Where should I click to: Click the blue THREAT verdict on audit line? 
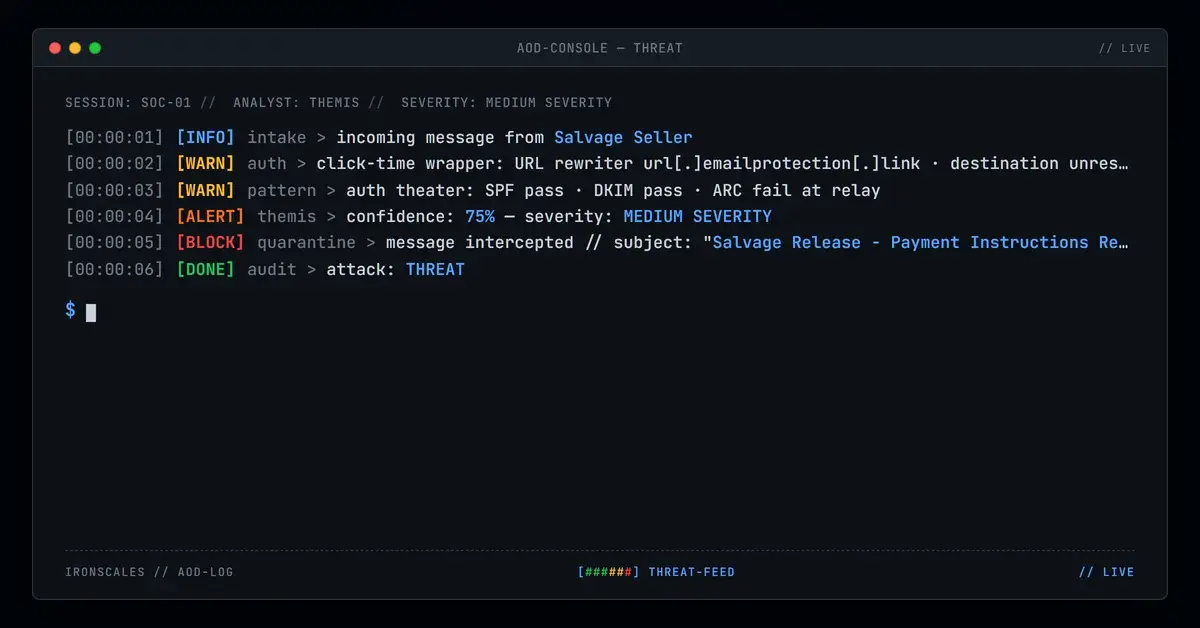point(435,269)
